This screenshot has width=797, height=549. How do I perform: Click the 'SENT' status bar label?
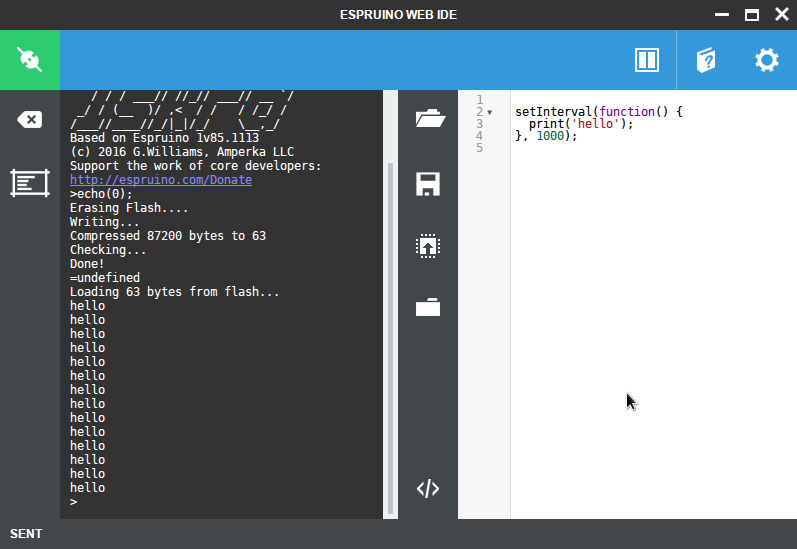tap(26, 534)
